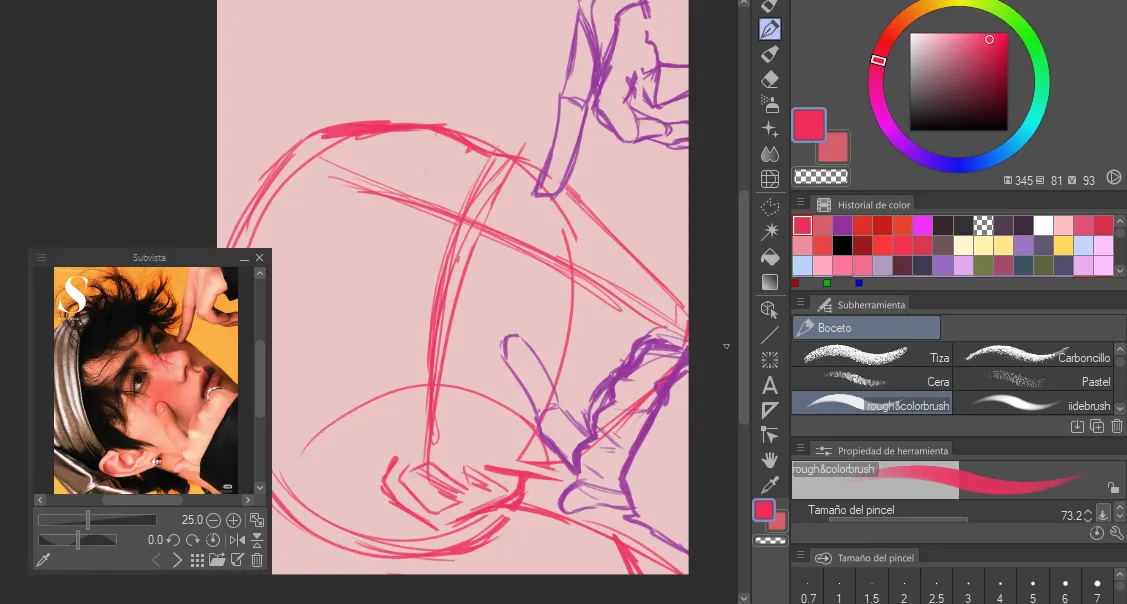Fit the Subvista image to panel
The image size is (1127, 604).
tap(257, 520)
